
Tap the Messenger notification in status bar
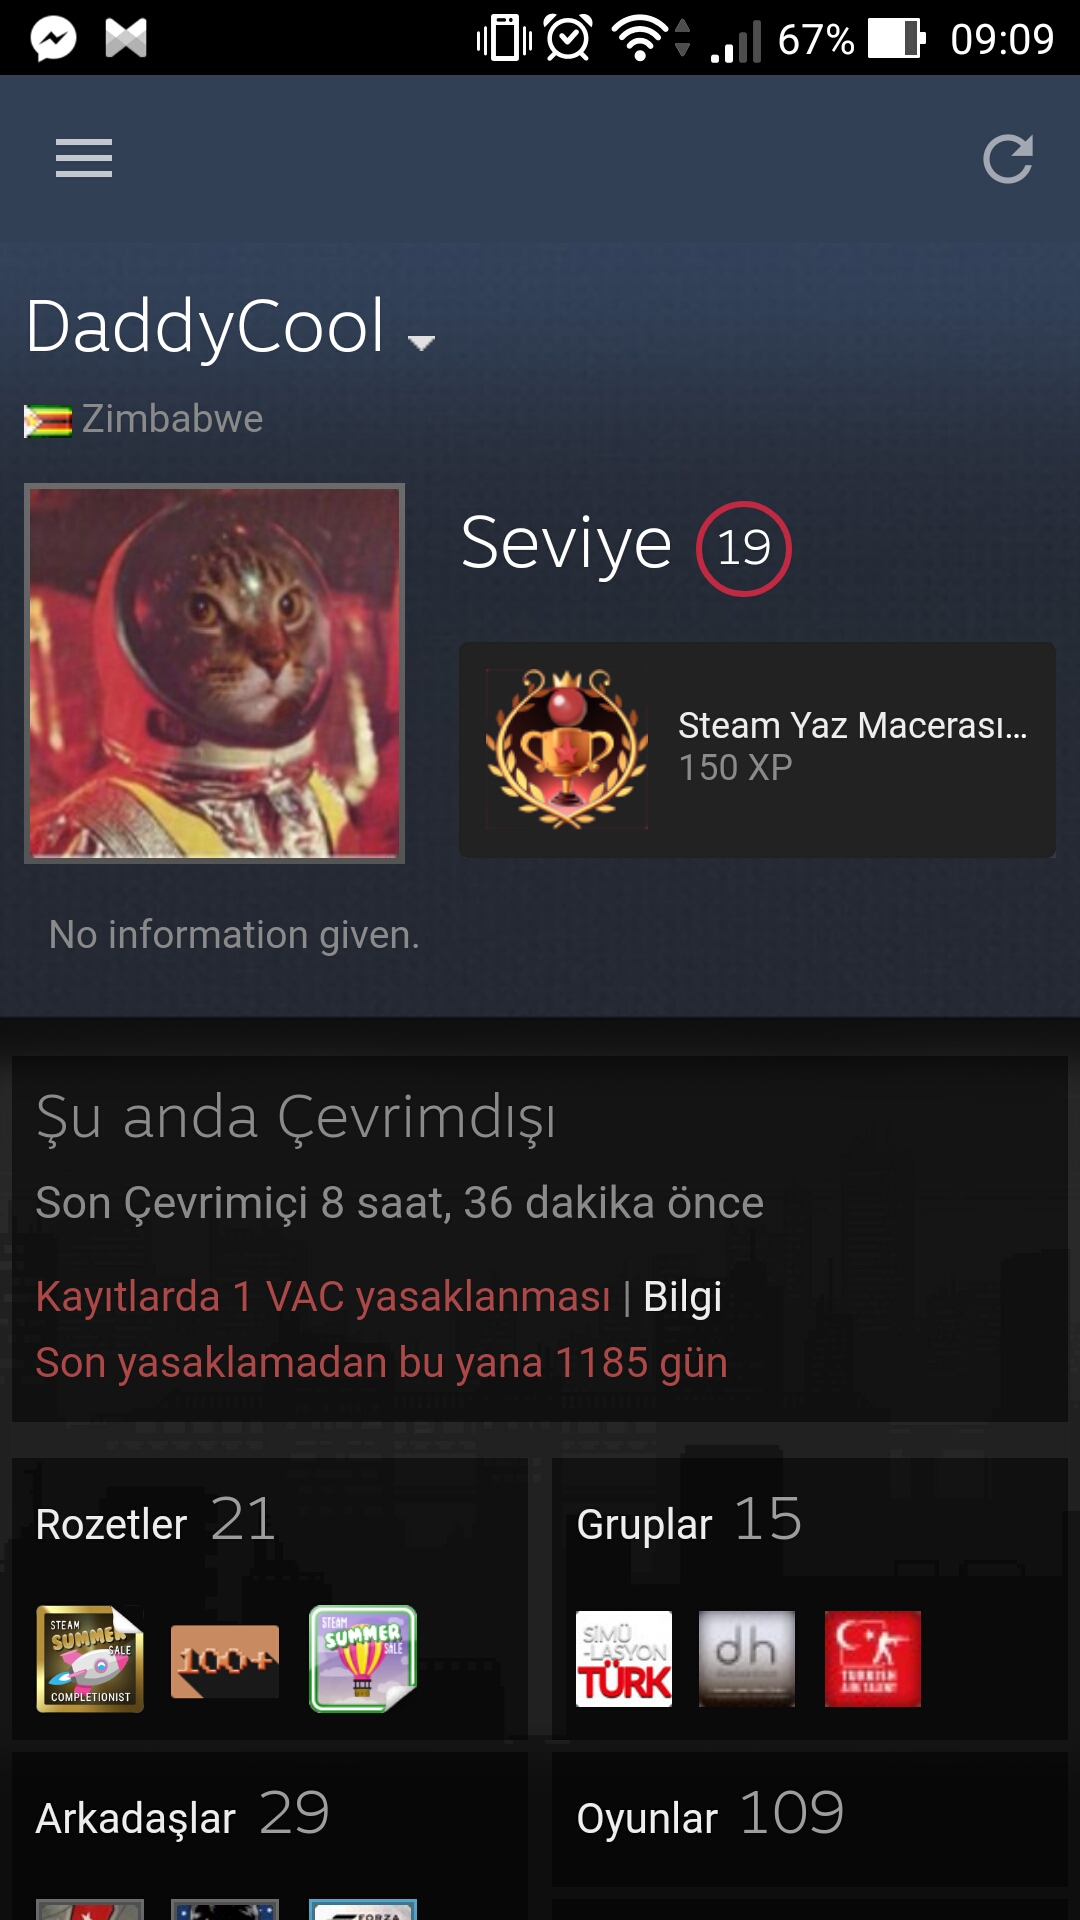(x=54, y=39)
